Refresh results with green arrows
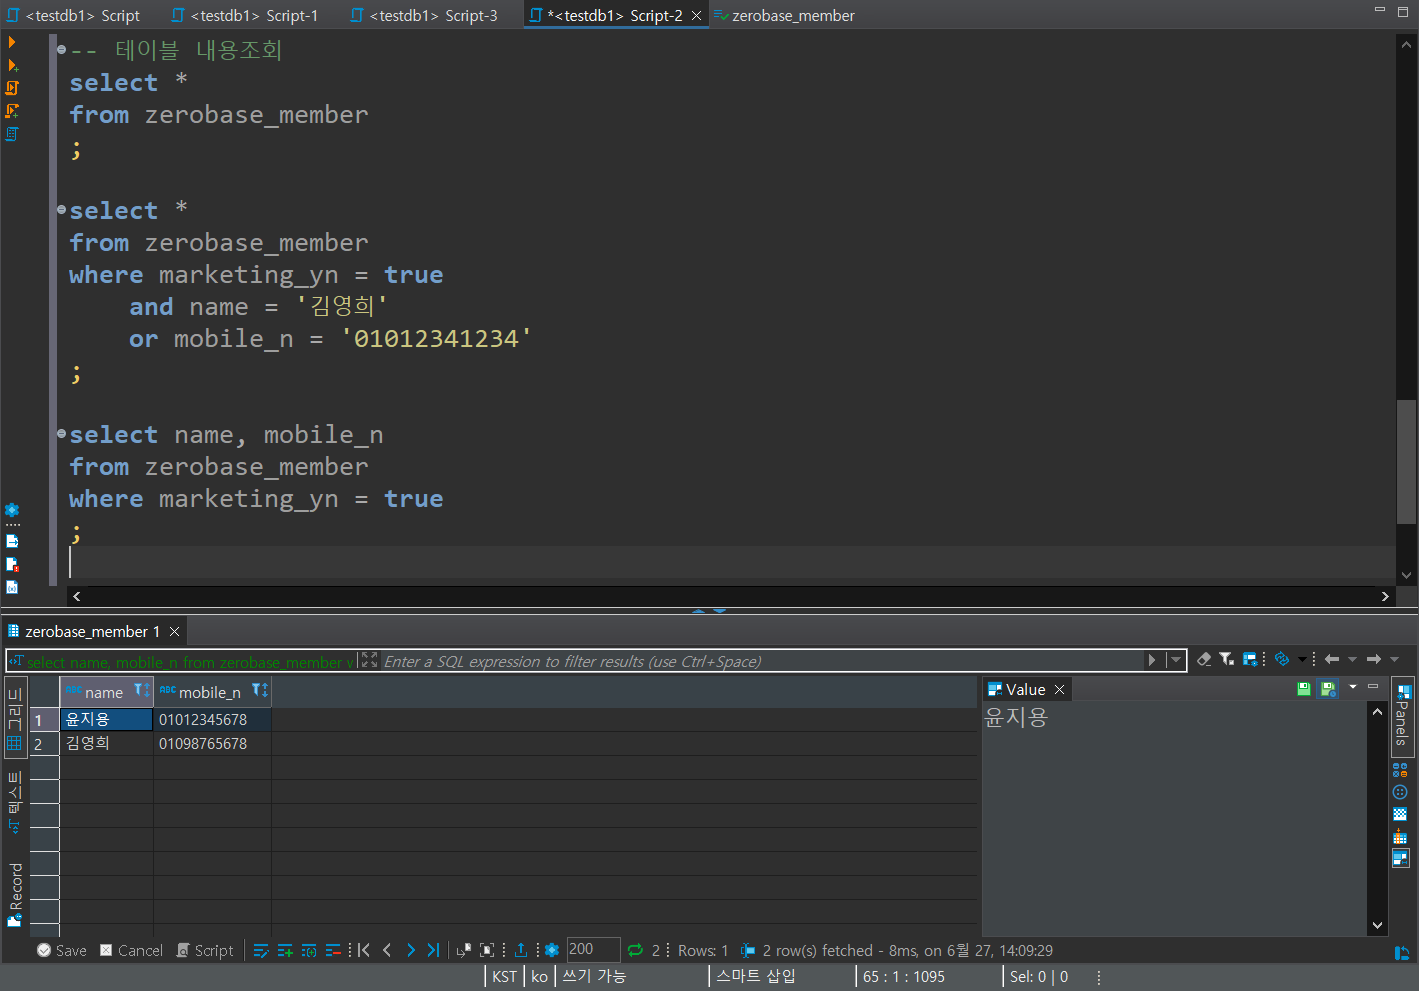Viewport: 1419px width, 991px height. pyautogui.click(x=635, y=950)
